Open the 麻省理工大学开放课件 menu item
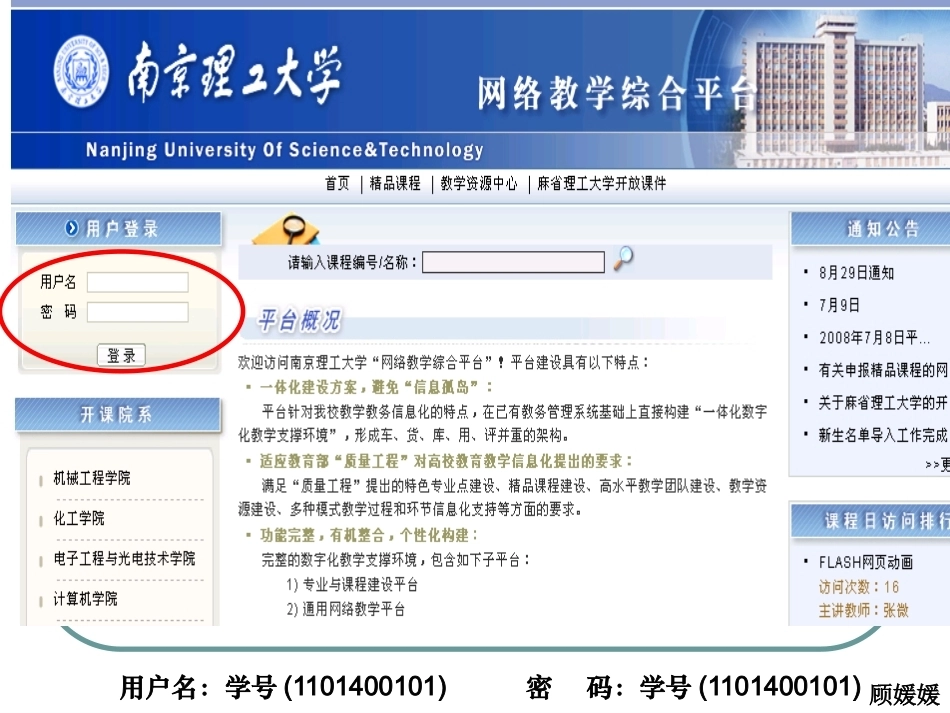The image size is (950, 713). (x=602, y=184)
